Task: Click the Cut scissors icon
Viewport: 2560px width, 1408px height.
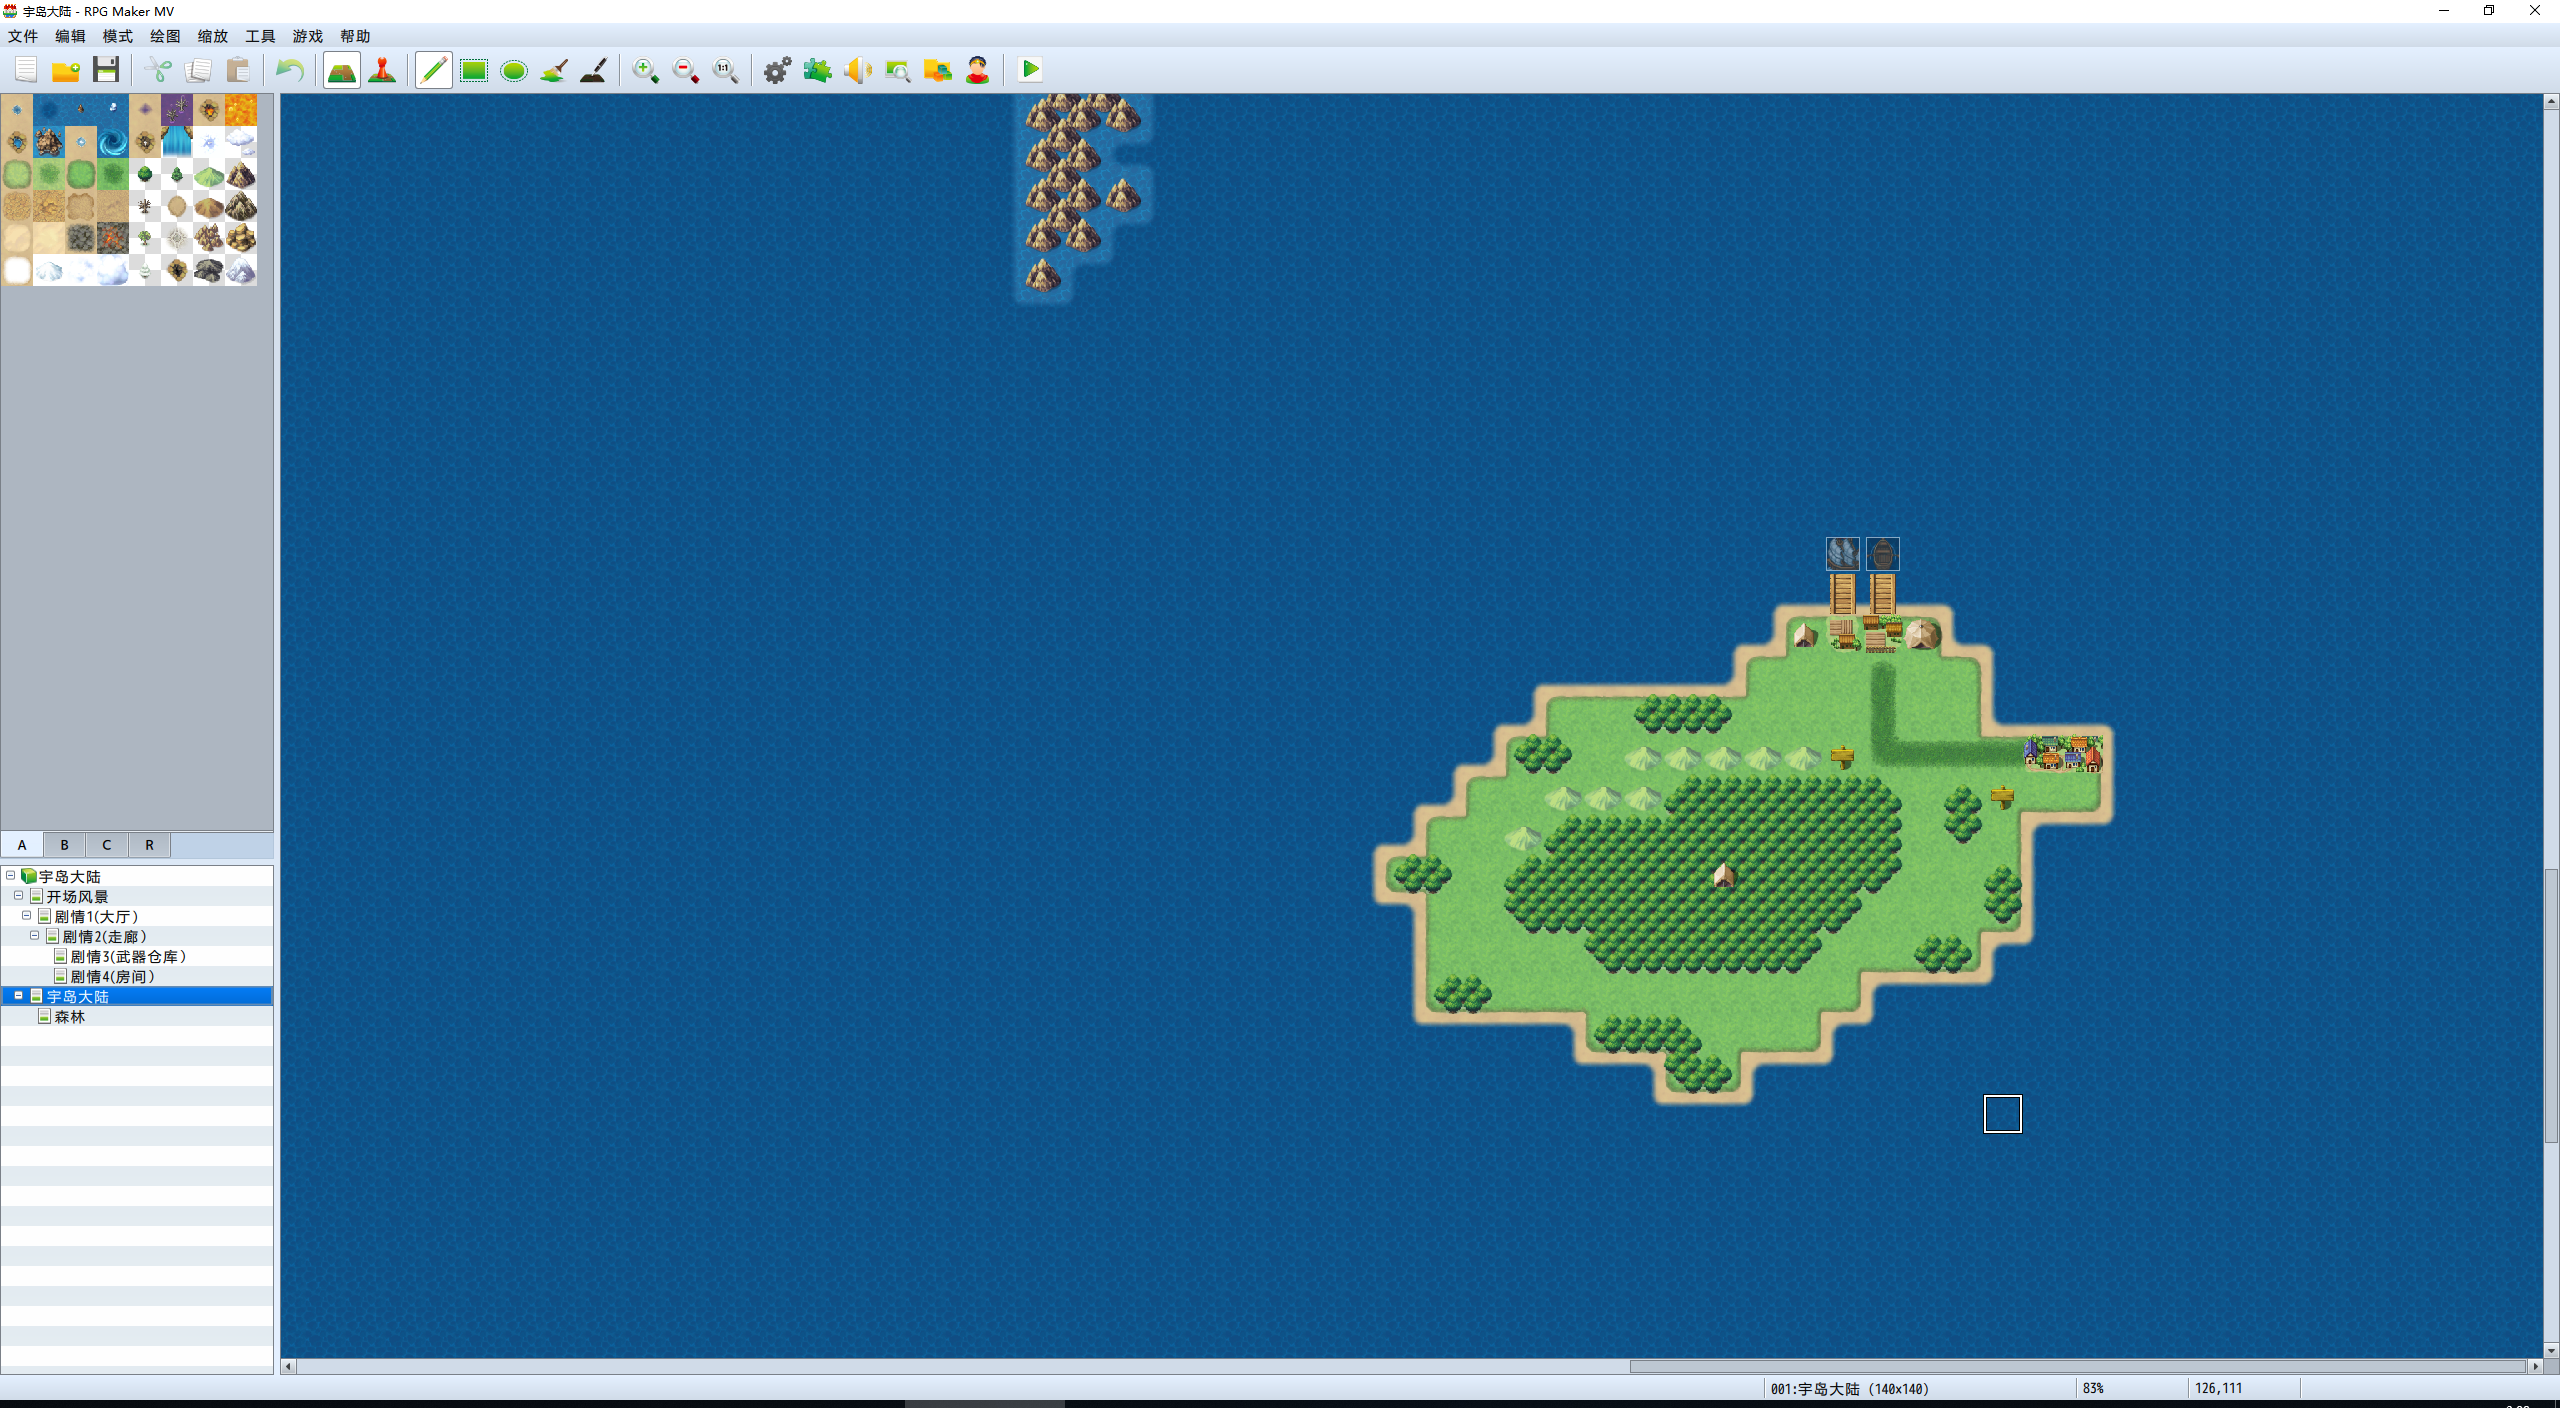Action: [158, 70]
